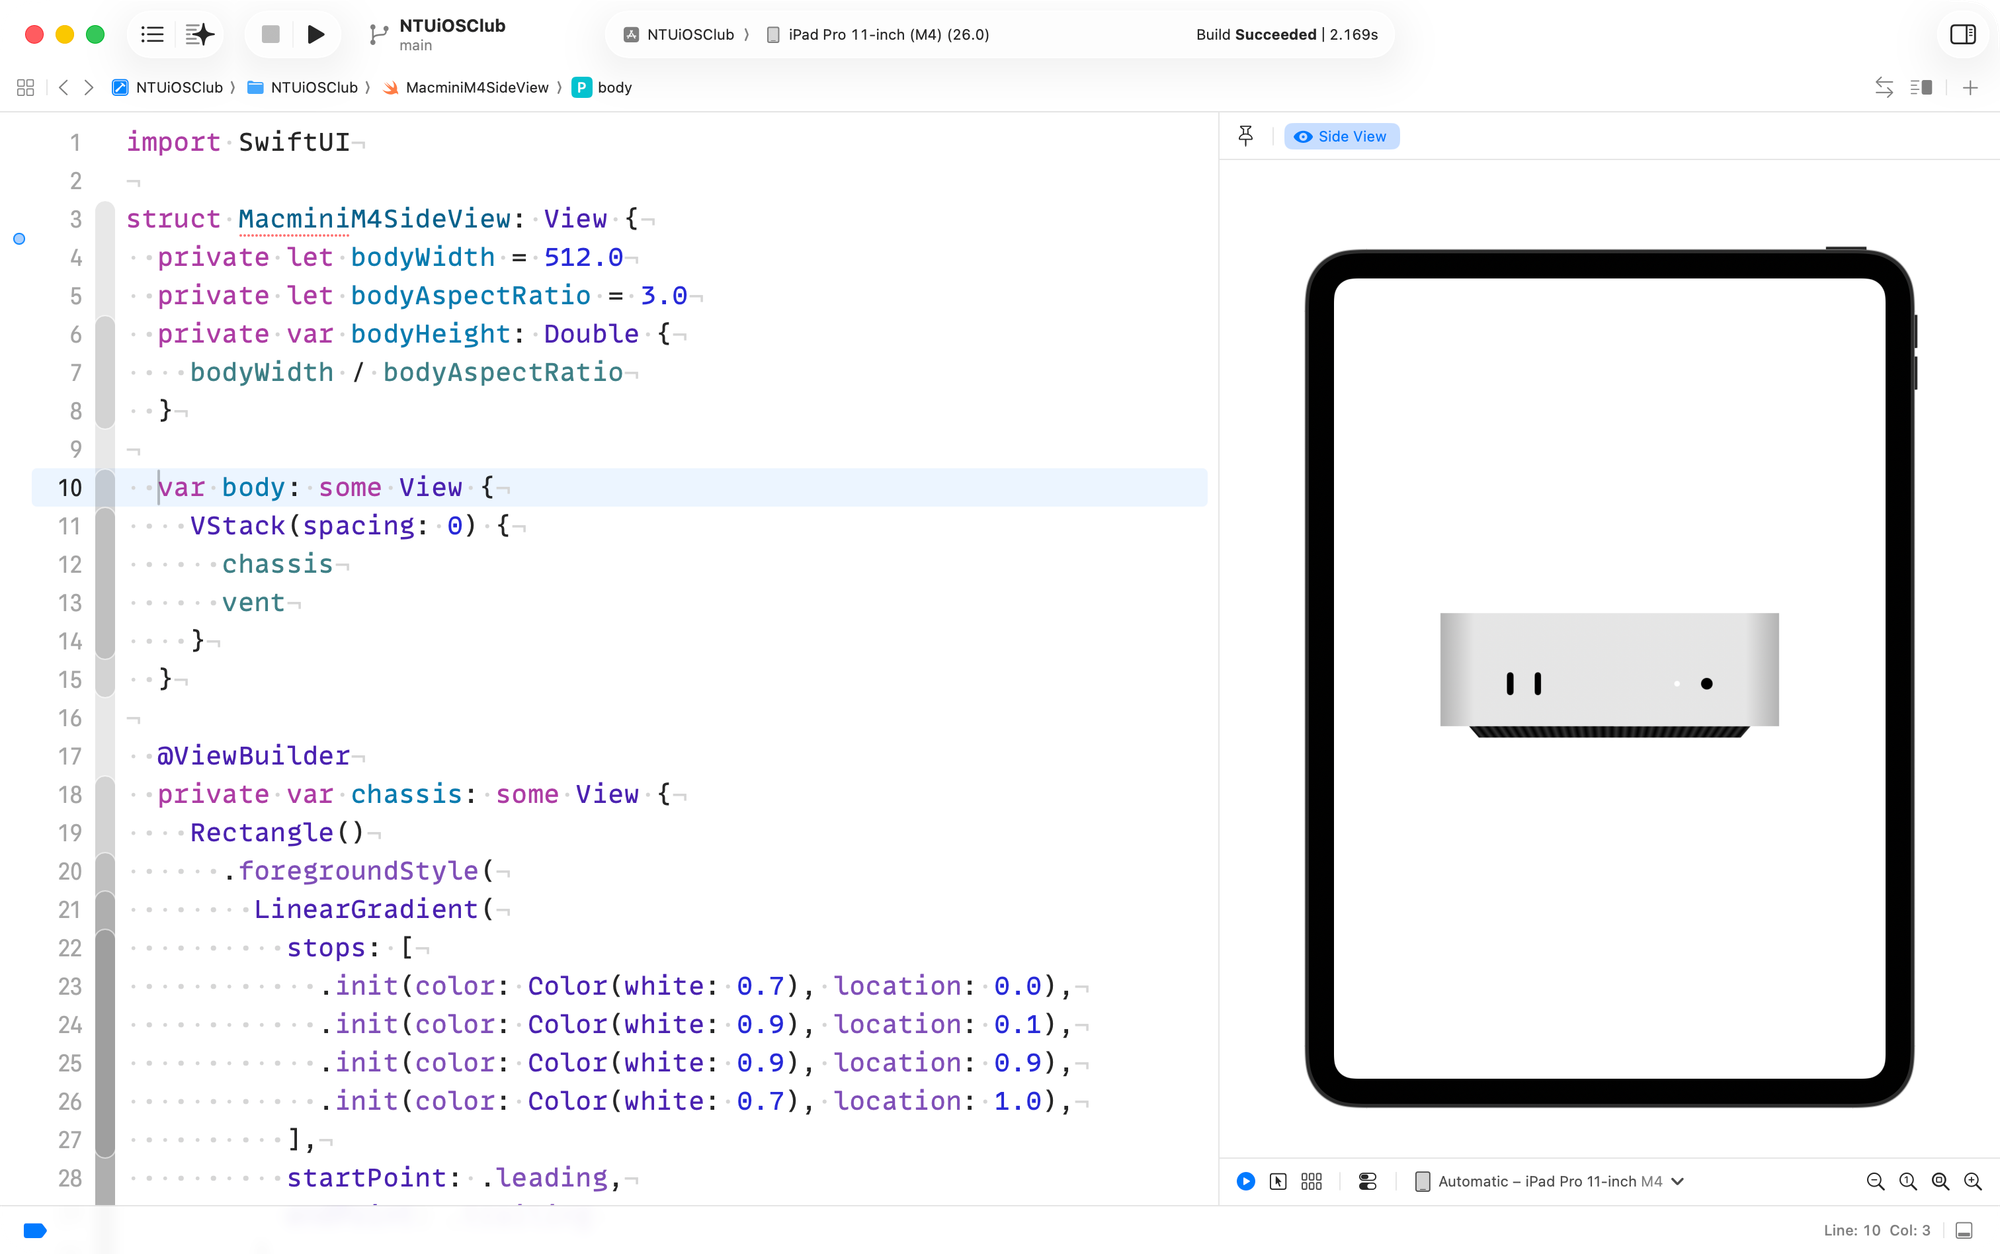Screen dimensions: 2000x1254
Task: Click the code folding ribbon at line 18
Action: [x=105, y=794]
